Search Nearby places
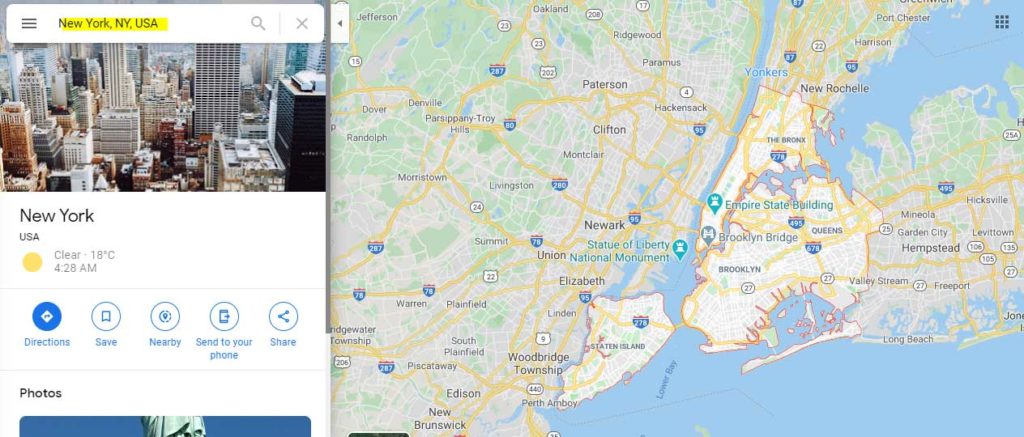This screenshot has width=1024, height=437. coord(165,325)
